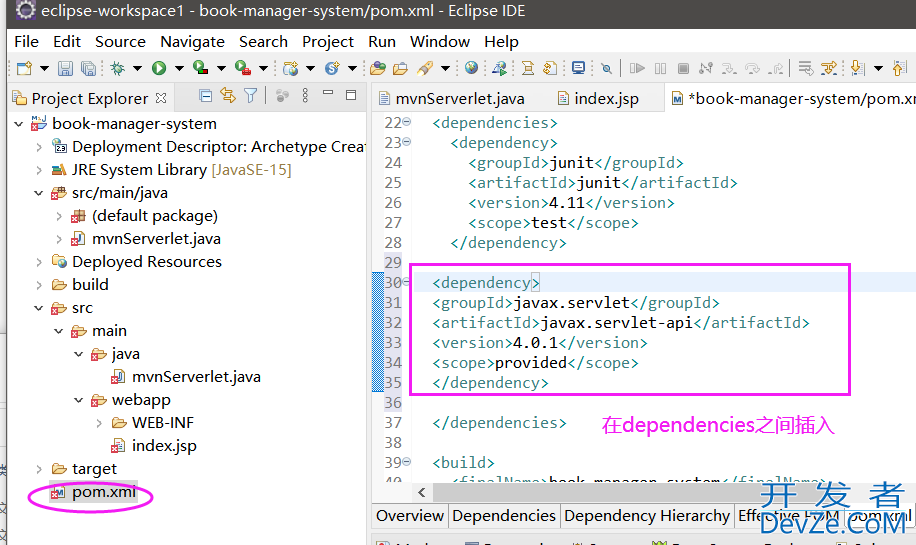Click the Project Explorer filter funnel icon

[250, 96]
